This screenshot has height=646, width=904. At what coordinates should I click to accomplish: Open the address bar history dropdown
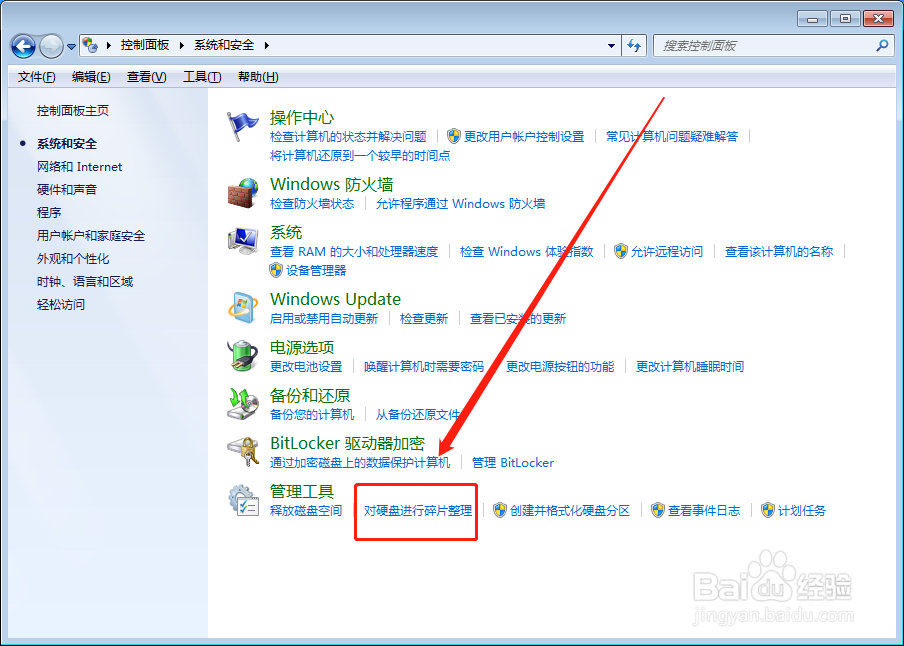tap(611, 46)
